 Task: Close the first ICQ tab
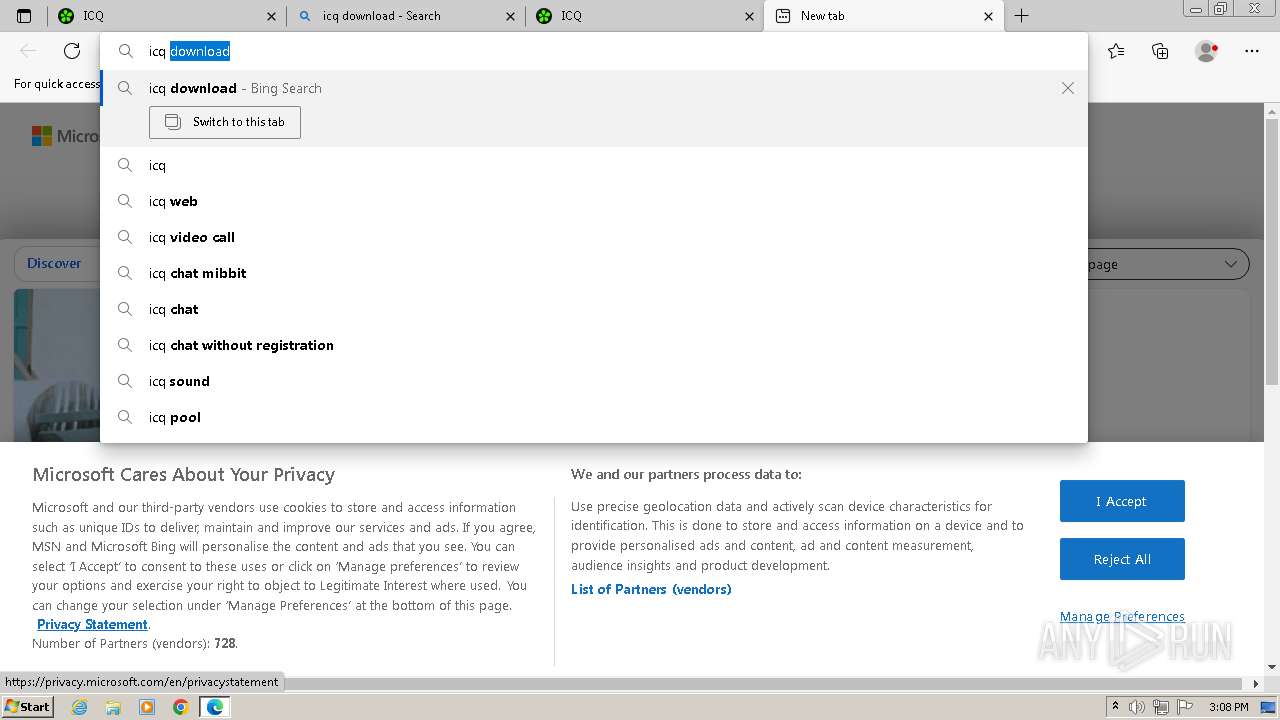pos(272,16)
